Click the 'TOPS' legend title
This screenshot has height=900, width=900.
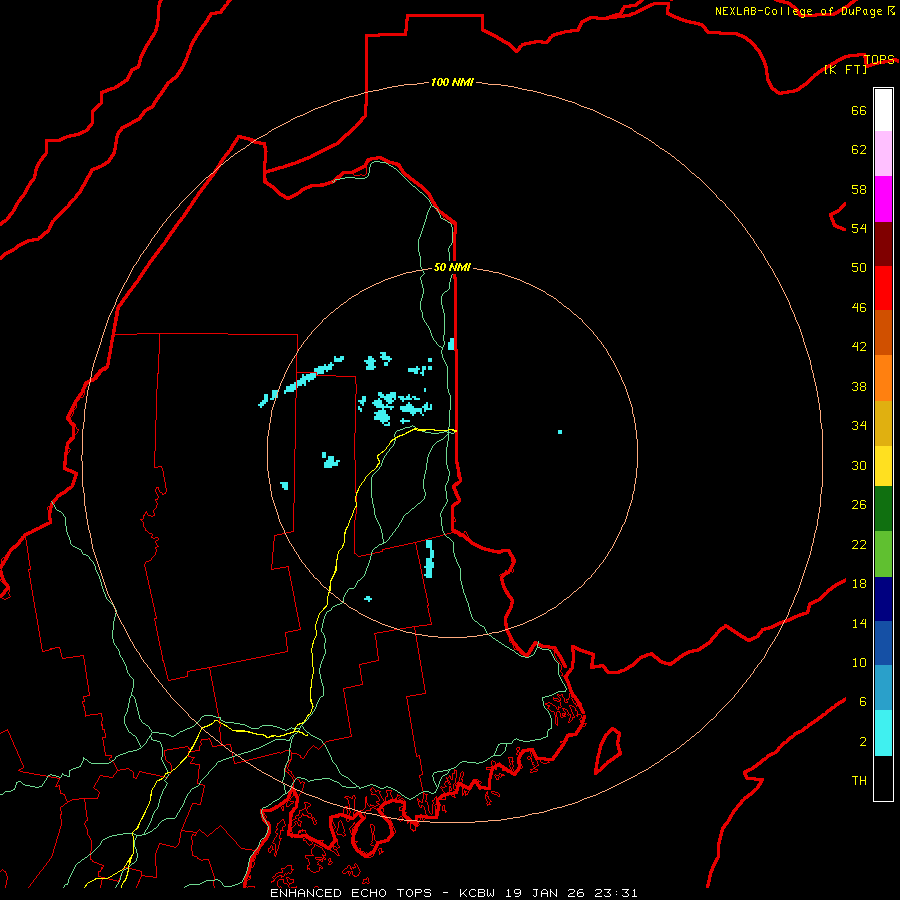[x=879, y=59]
